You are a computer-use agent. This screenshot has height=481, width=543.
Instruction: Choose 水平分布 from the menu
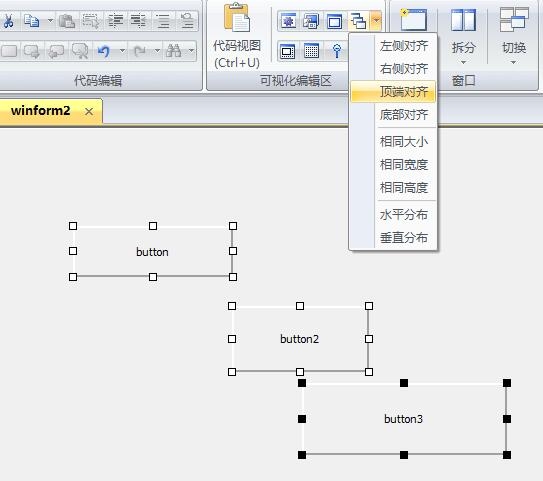[x=393, y=215]
